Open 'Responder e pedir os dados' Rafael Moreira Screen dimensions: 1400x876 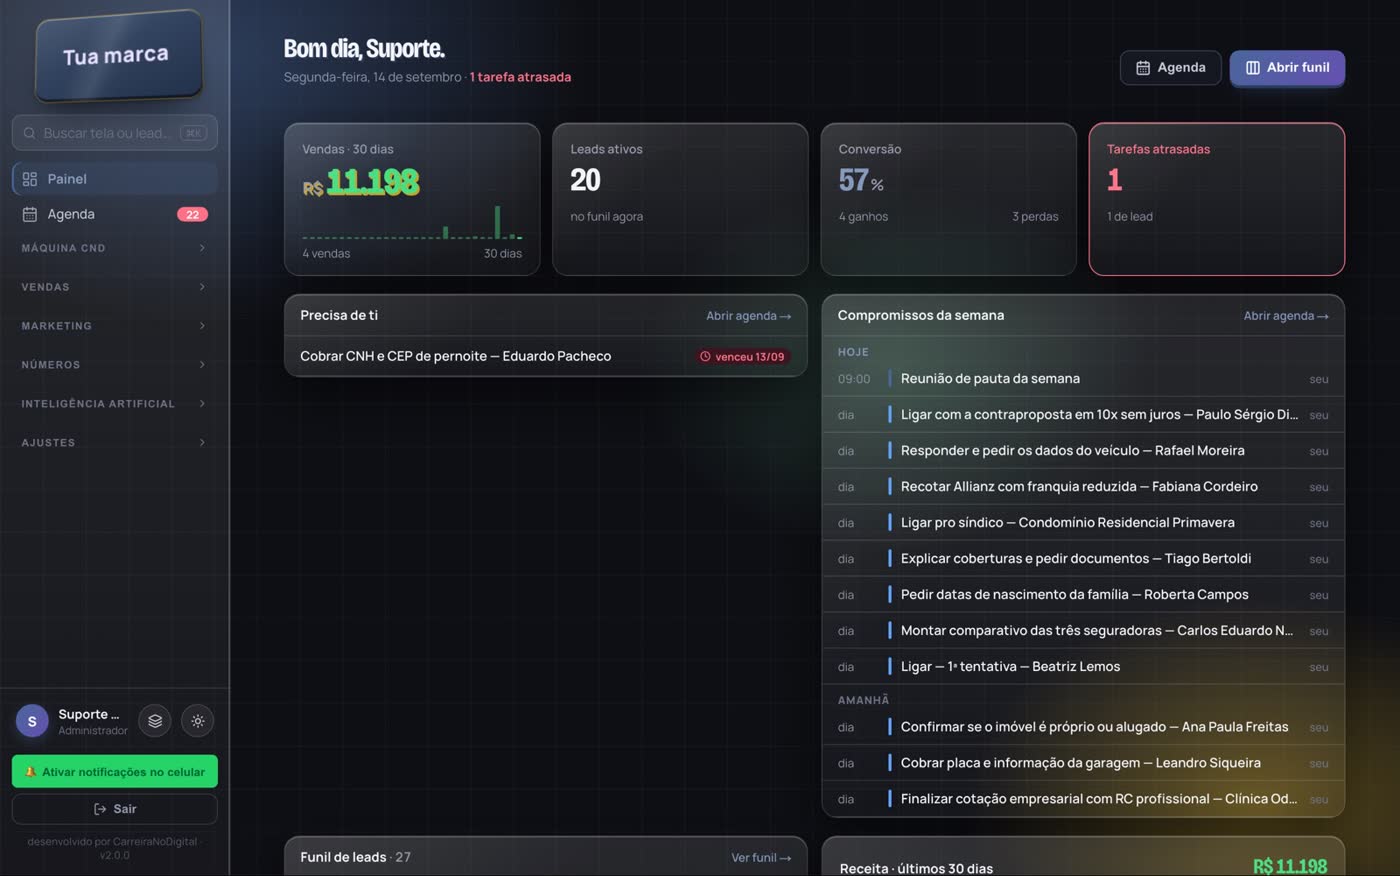pos(1083,451)
